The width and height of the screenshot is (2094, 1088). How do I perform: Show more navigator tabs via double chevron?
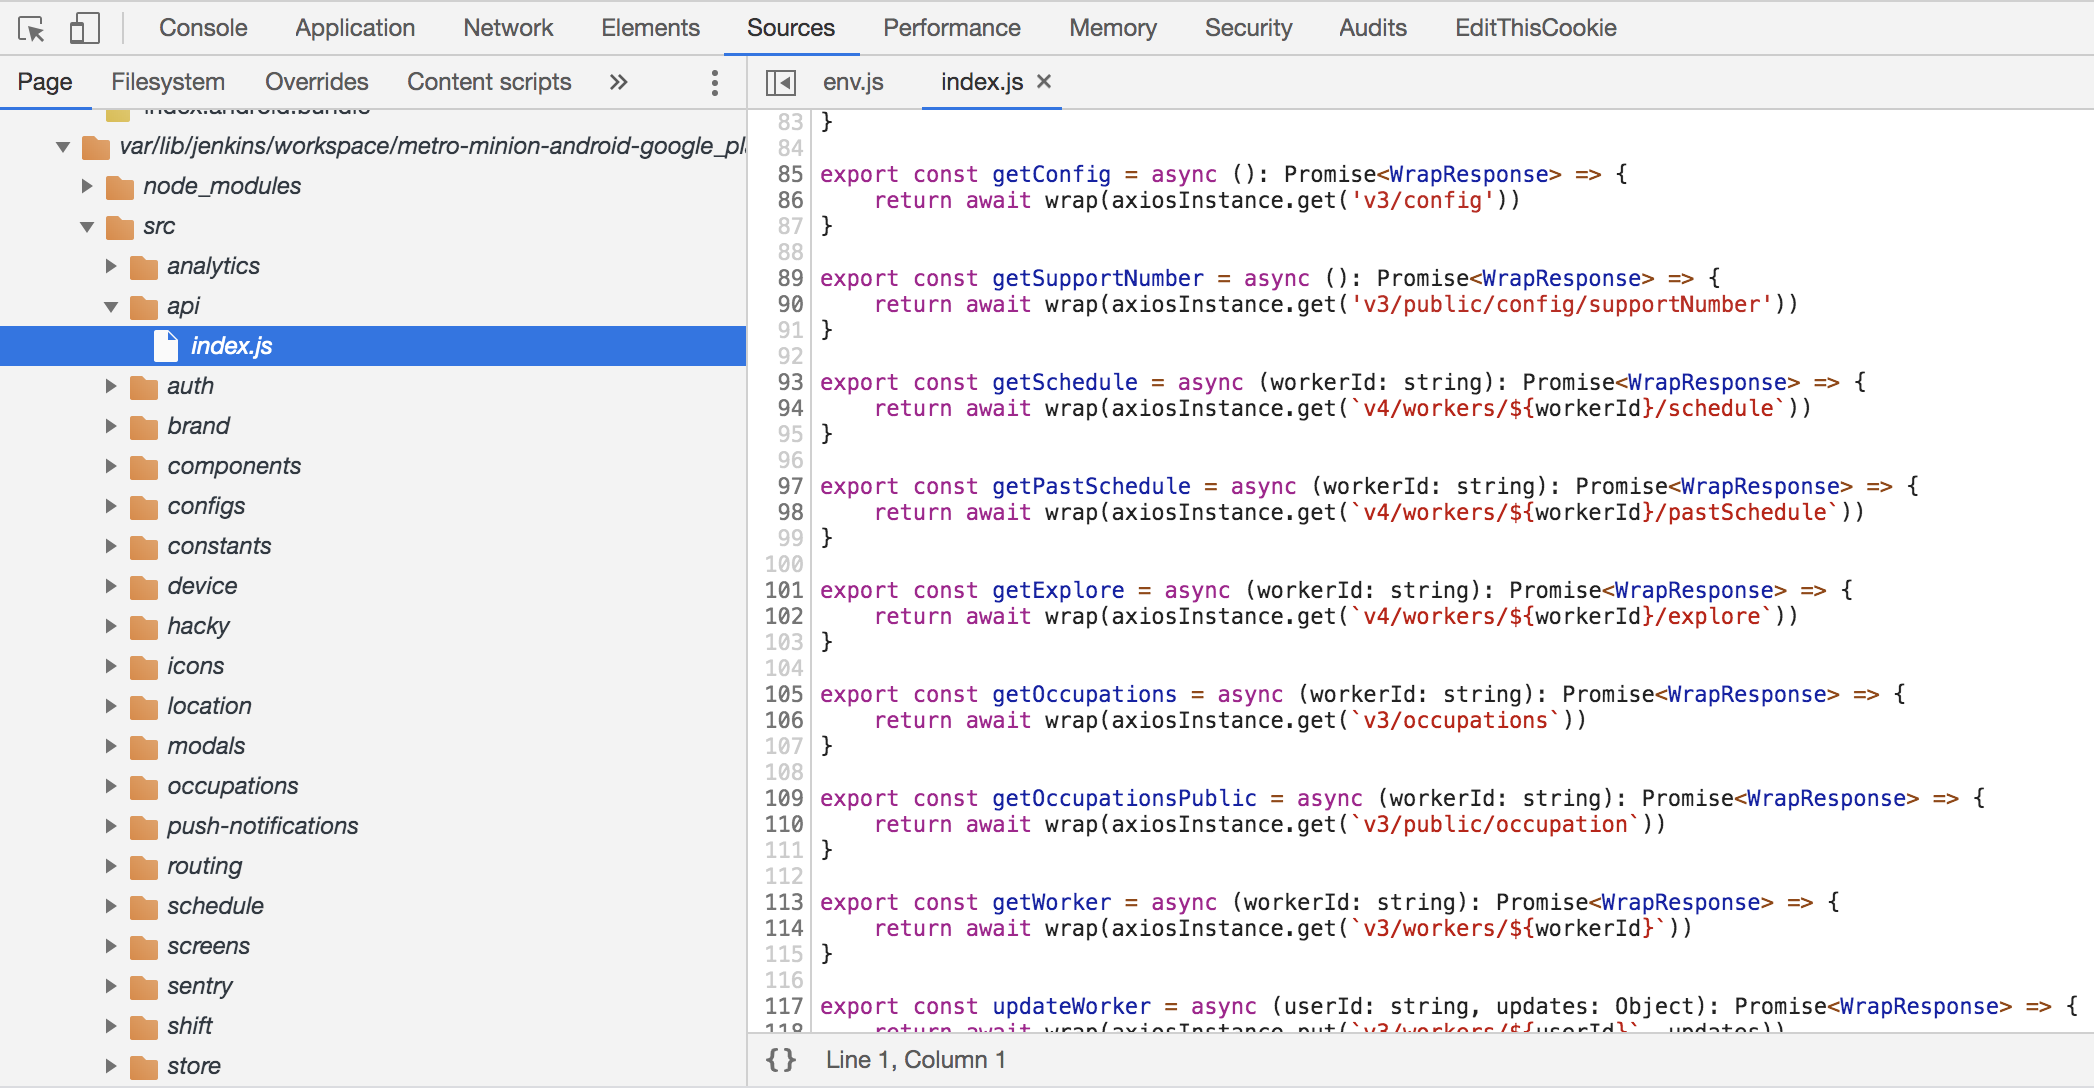pos(619,82)
